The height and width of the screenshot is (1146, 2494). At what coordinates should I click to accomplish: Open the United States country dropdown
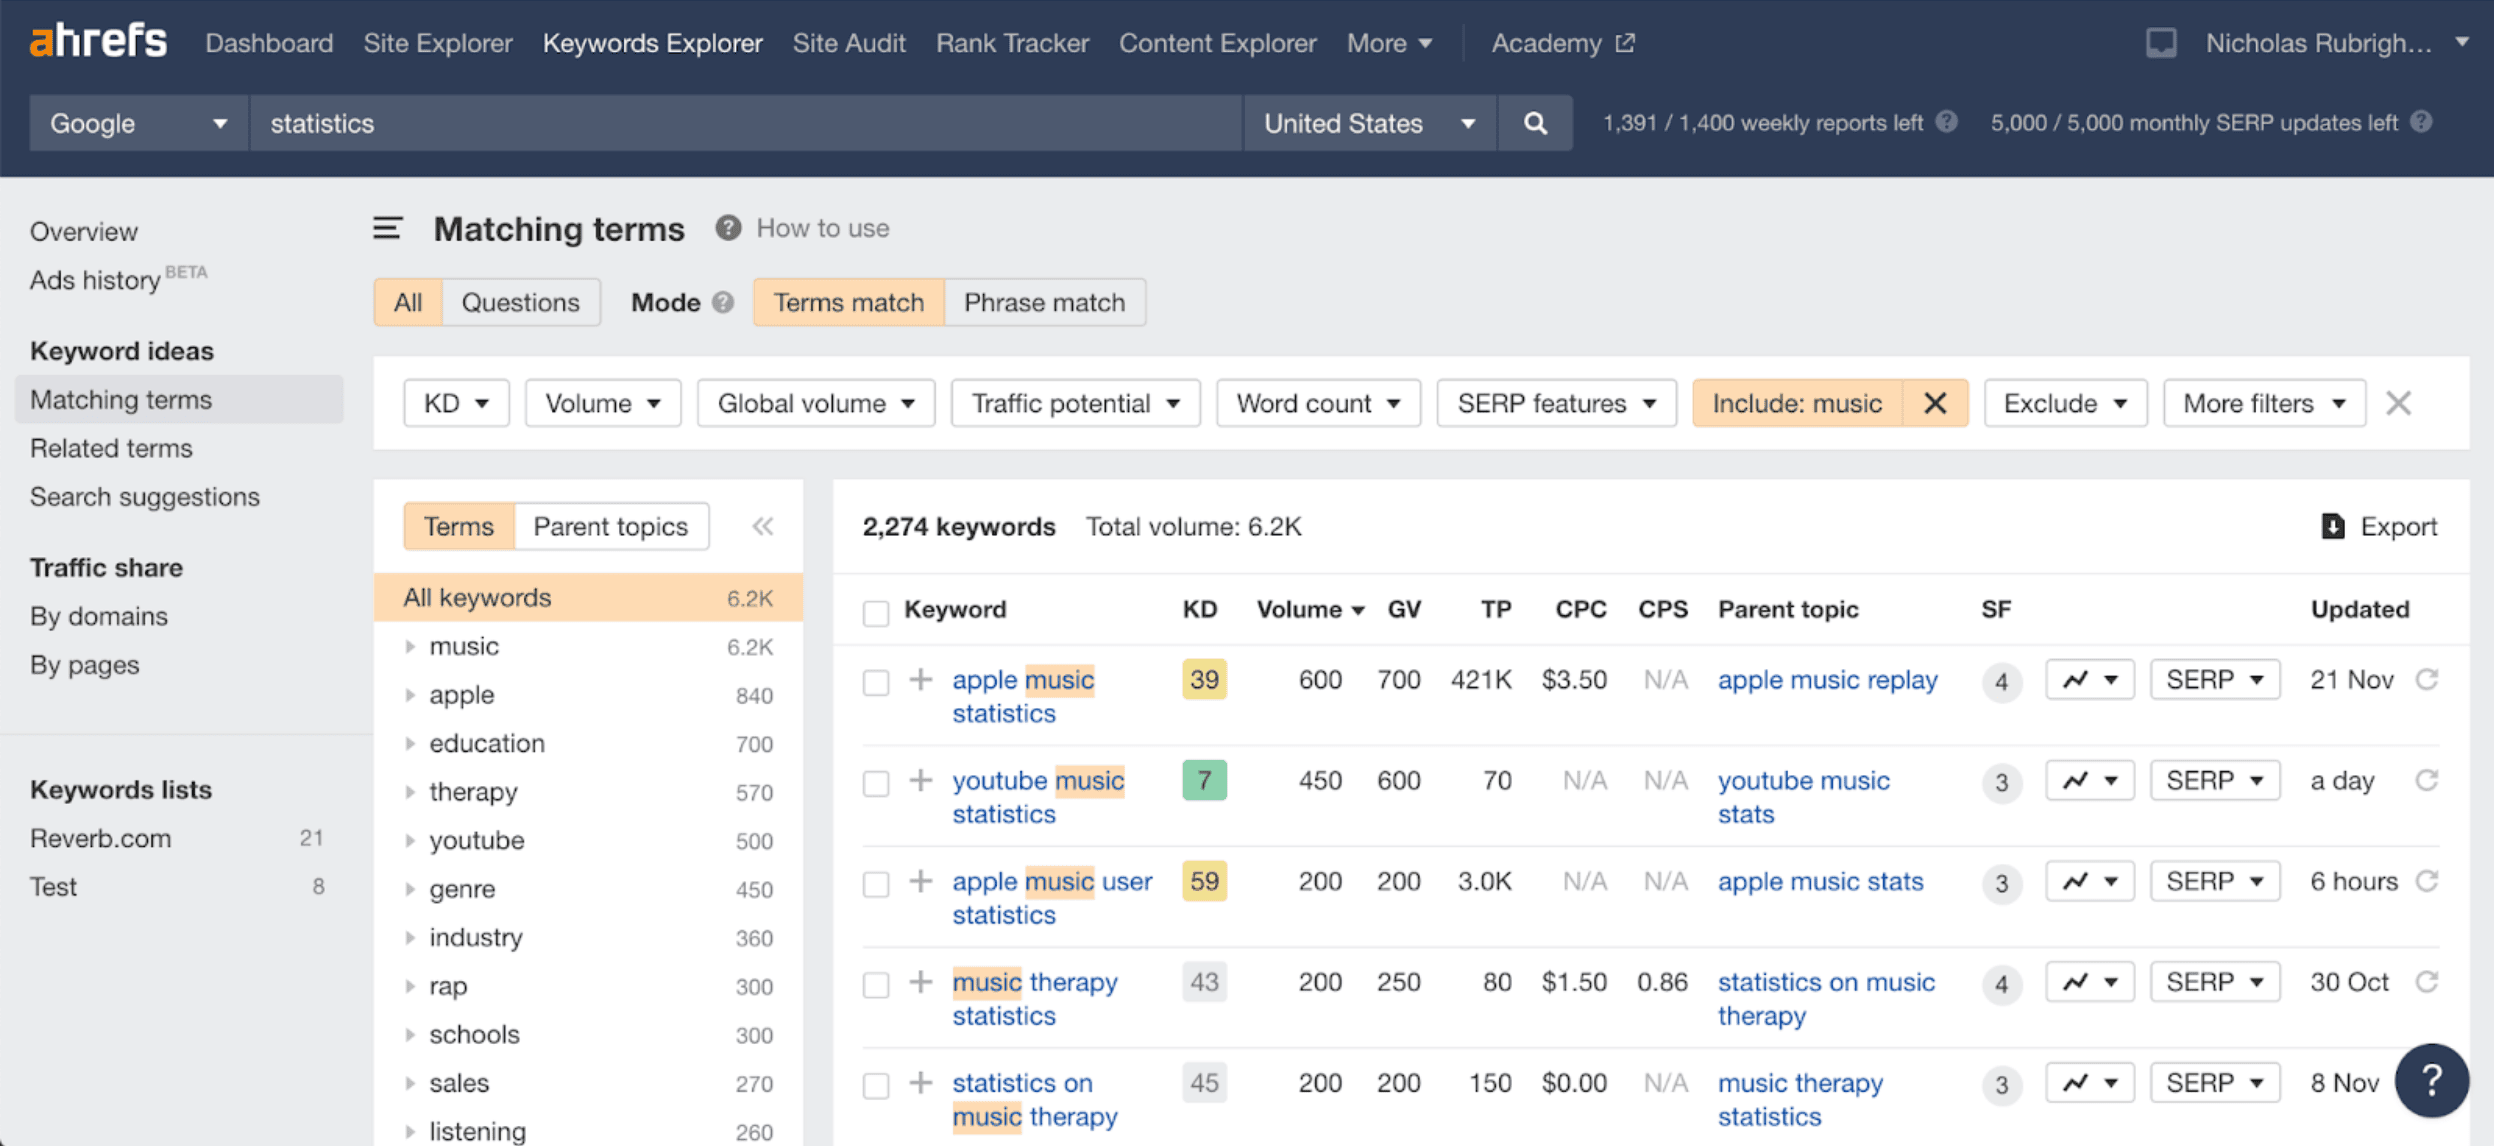(1369, 123)
